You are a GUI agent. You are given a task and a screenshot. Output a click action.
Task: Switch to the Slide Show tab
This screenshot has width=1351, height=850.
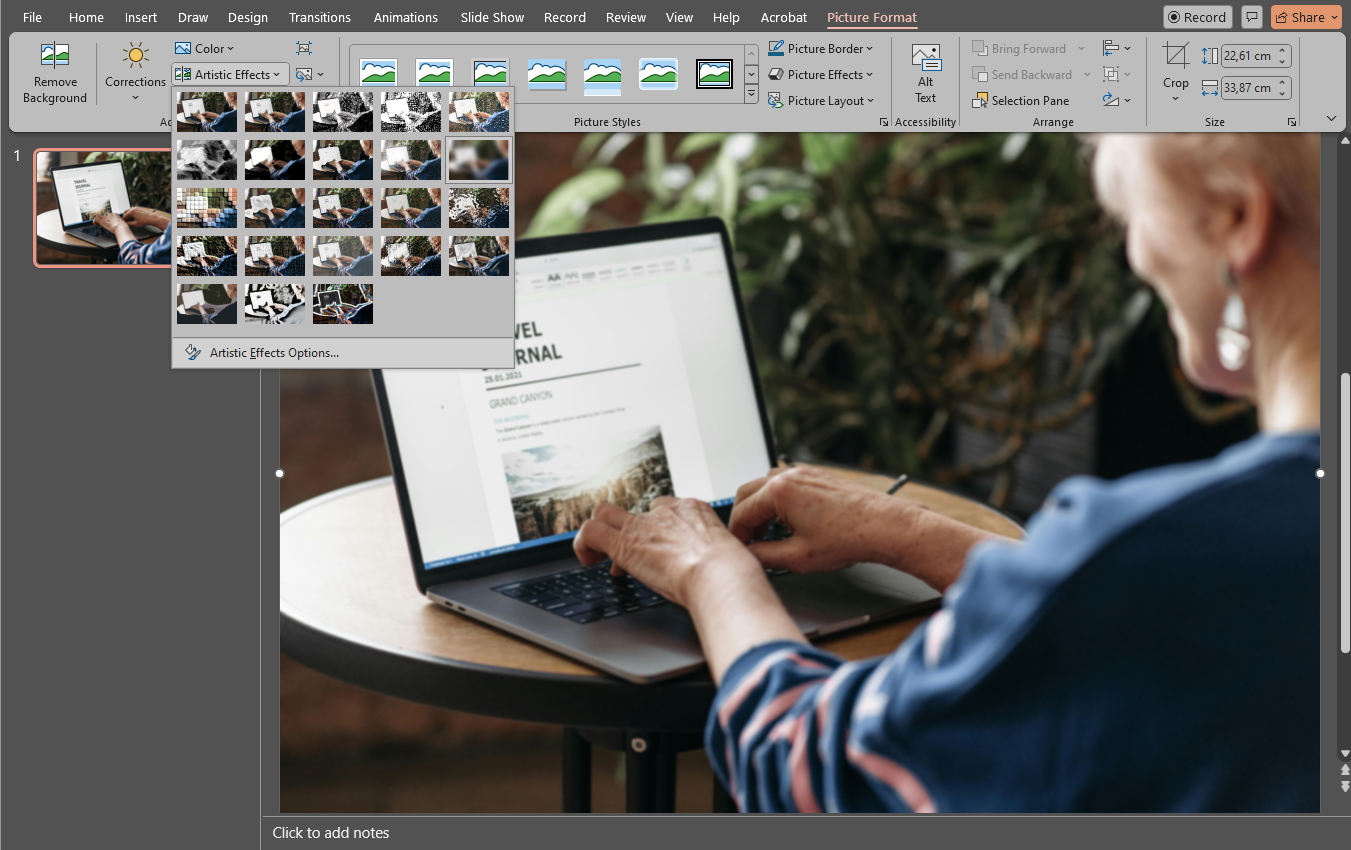492,17
